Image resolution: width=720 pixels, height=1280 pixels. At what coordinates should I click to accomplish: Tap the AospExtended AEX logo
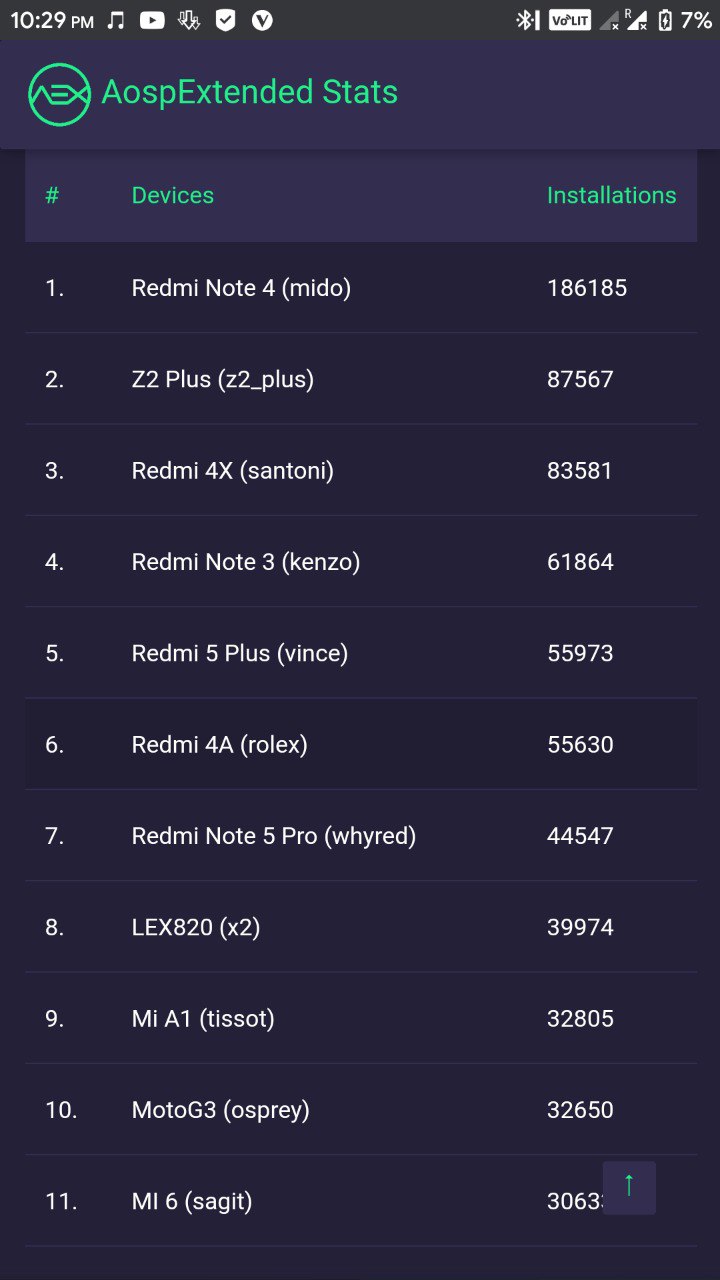tap(60, 94)
